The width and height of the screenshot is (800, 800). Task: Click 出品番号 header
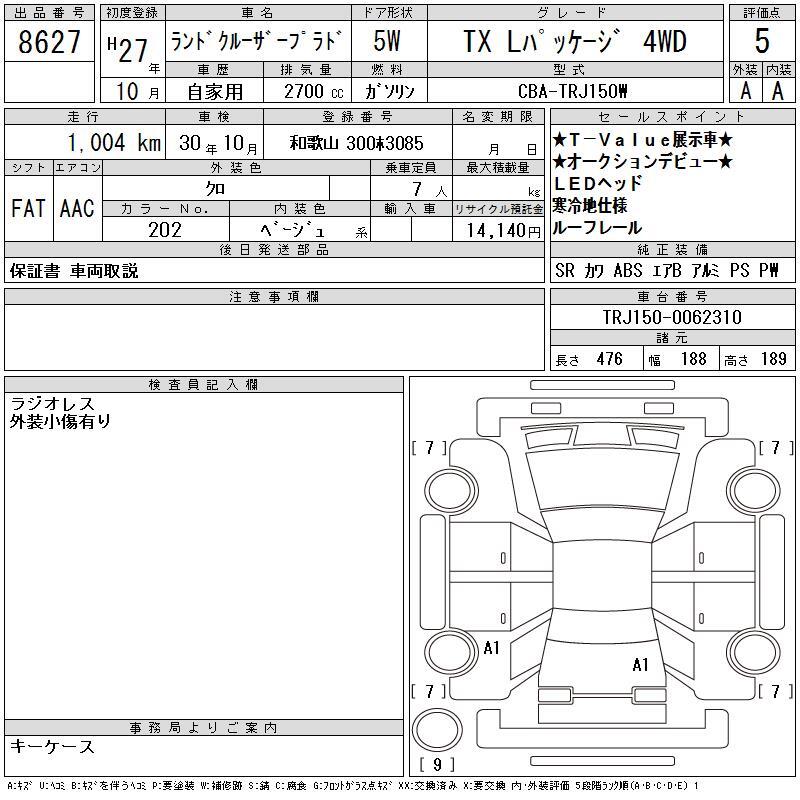click(49, 13)
